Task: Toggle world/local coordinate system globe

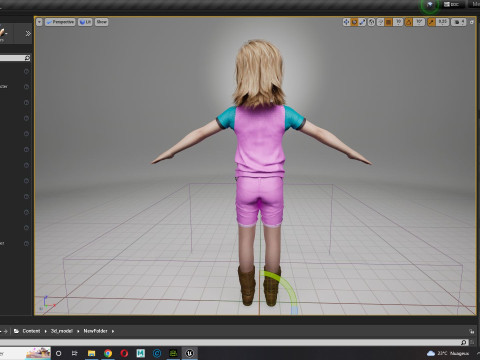Action: click(x=371, y=22)
